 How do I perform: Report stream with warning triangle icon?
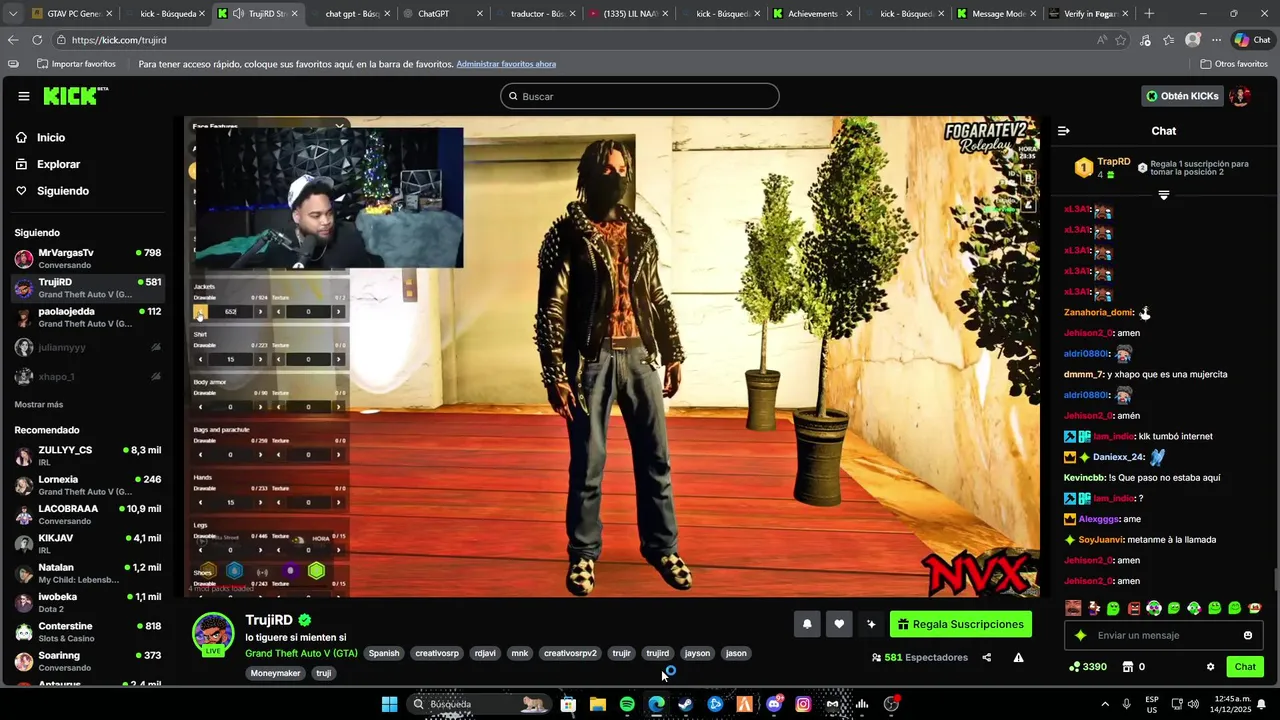coord(1018,657)
